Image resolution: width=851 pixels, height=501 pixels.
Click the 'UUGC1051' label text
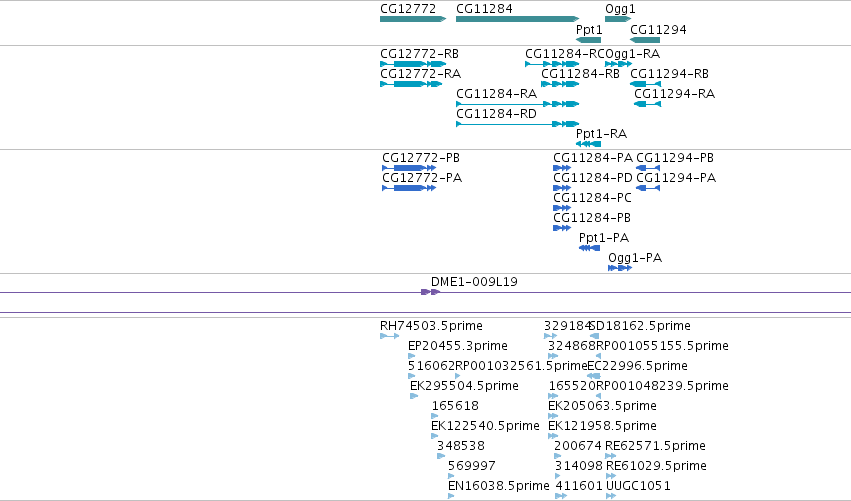click(x=638, y=486)
